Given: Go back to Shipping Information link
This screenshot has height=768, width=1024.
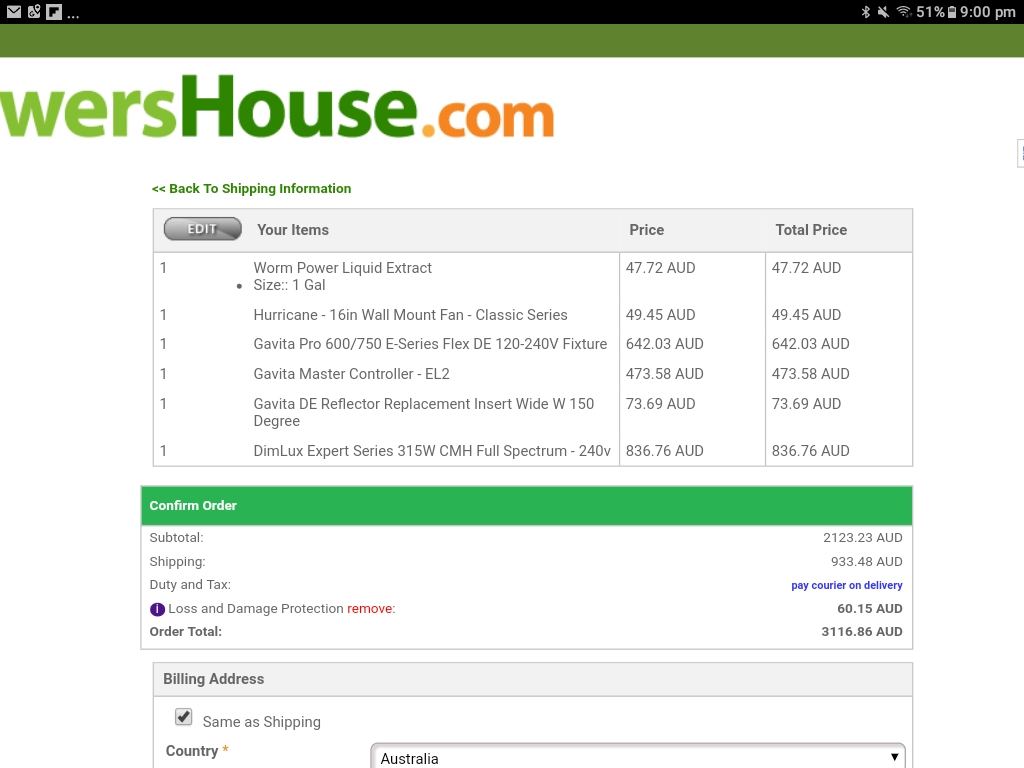Looking at the screenshot, I should [x=251, y=189].
